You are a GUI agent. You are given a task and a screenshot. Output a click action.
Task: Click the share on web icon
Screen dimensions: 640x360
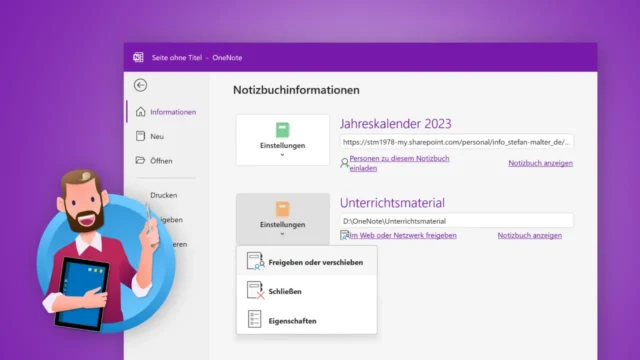pyautogui.click(x=344, y=235)
